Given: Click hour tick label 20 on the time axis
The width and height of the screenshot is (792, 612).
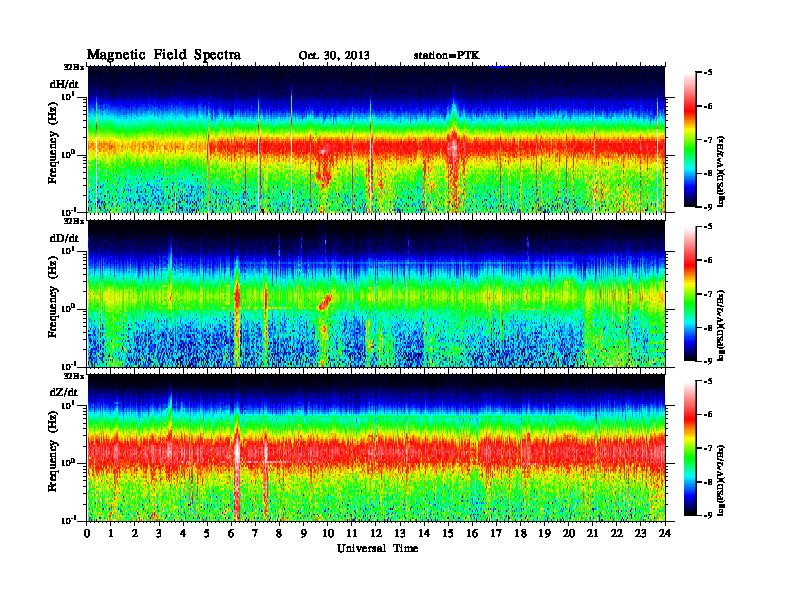Looking at the screenshot, I should pyautogui.click(x=569, y=533).
